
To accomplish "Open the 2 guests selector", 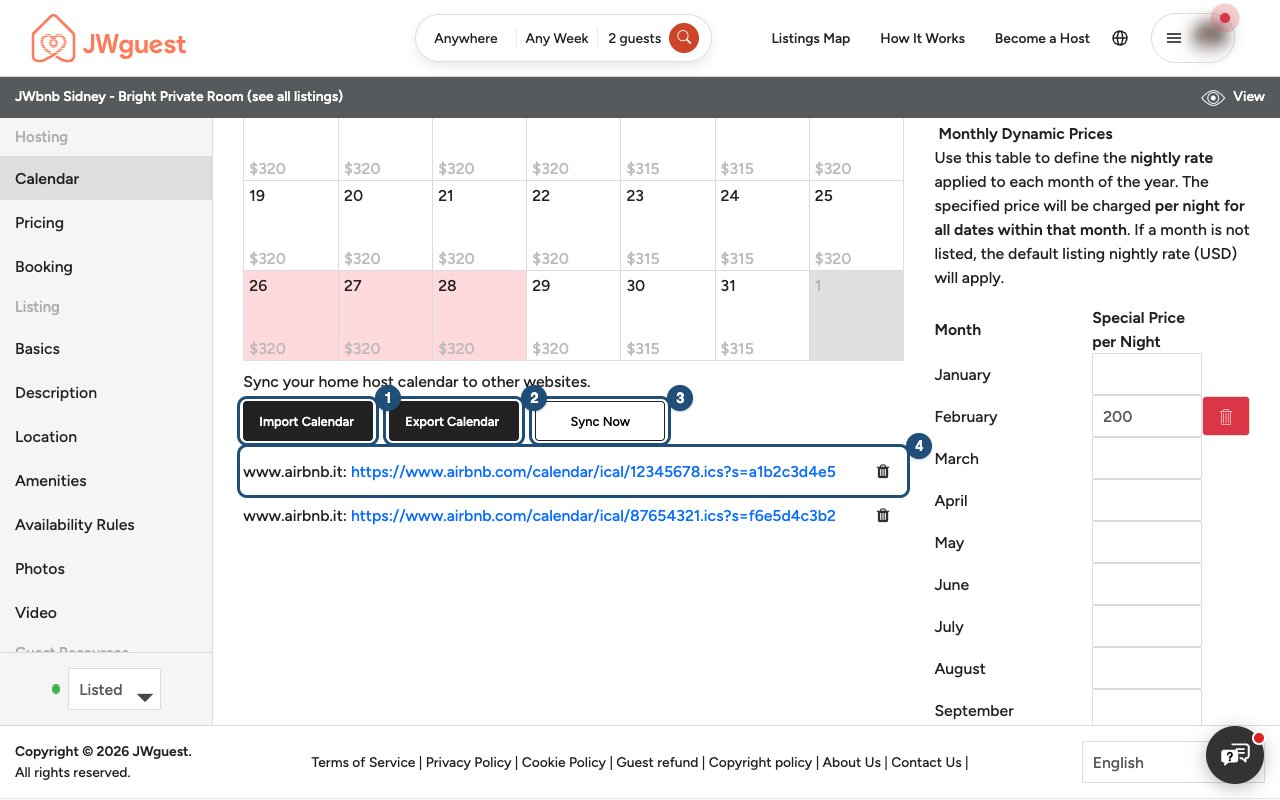I will tap(634, 38).
